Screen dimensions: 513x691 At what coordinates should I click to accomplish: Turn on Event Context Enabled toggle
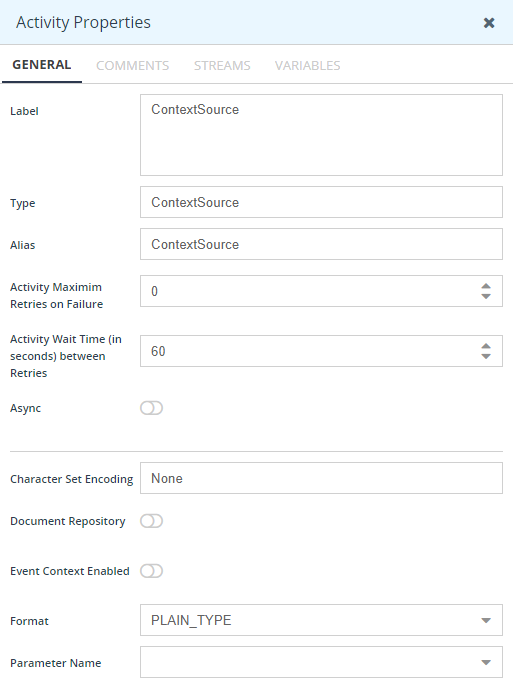152,571
